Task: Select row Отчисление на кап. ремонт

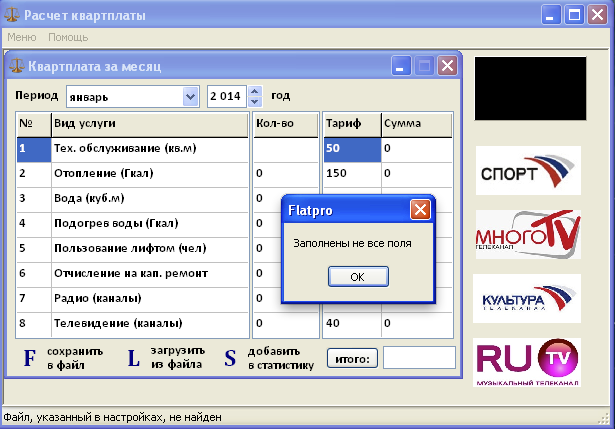Action: [x=133, y=275]
